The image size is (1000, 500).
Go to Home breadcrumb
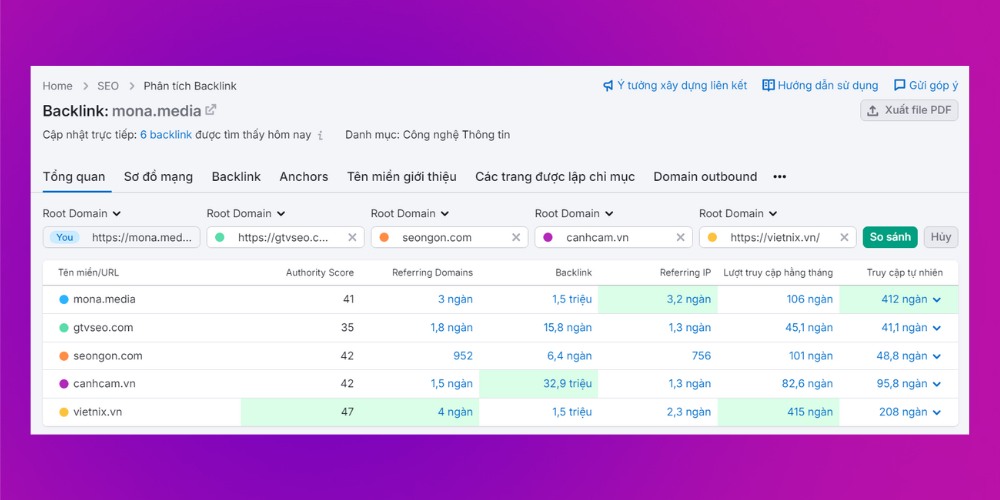pos(57,85)
